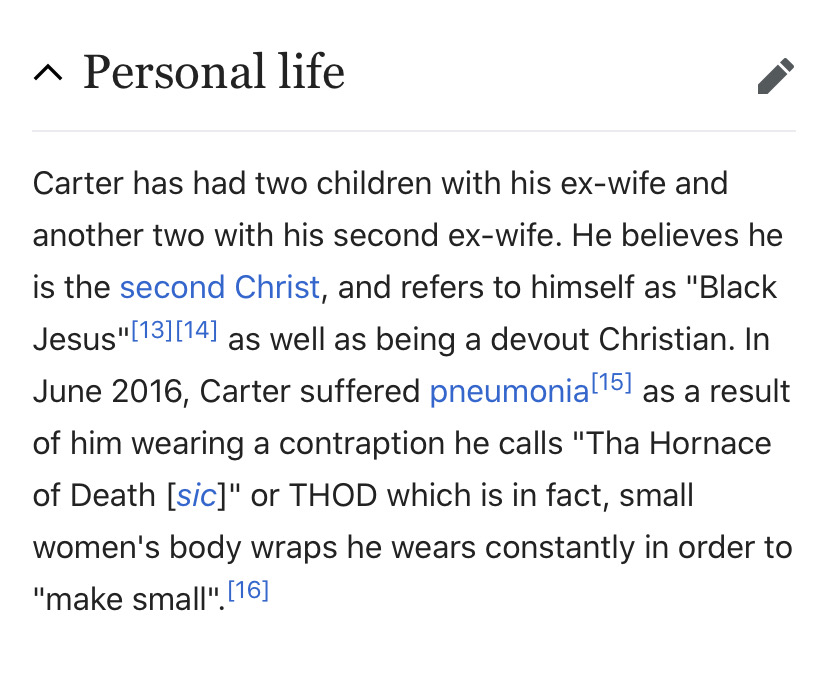
Task: Click the word Death before sic
Action: [112, 496]
